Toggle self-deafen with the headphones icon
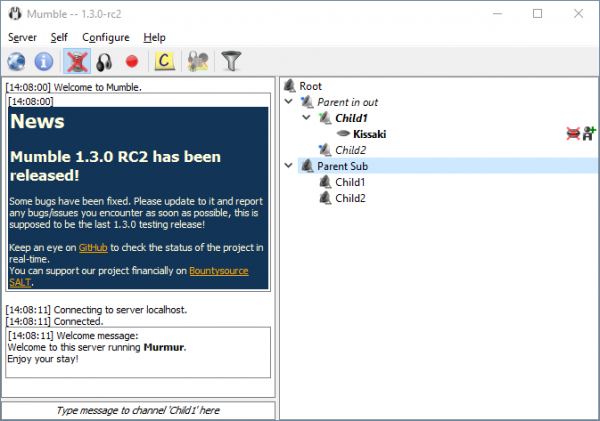 [104, 62]
